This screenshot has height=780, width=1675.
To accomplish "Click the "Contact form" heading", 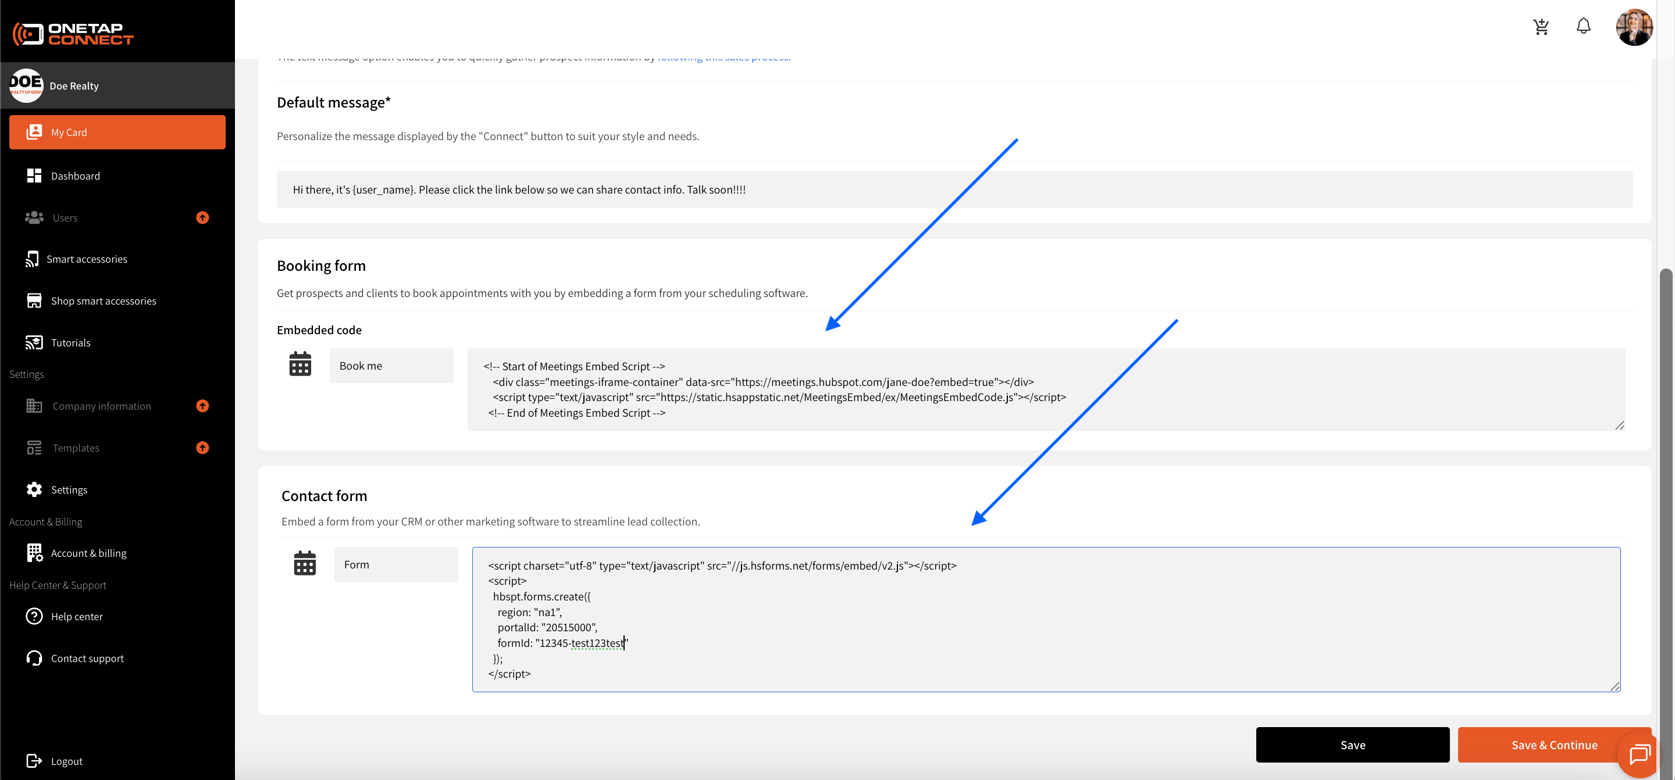I will point(324,496).
